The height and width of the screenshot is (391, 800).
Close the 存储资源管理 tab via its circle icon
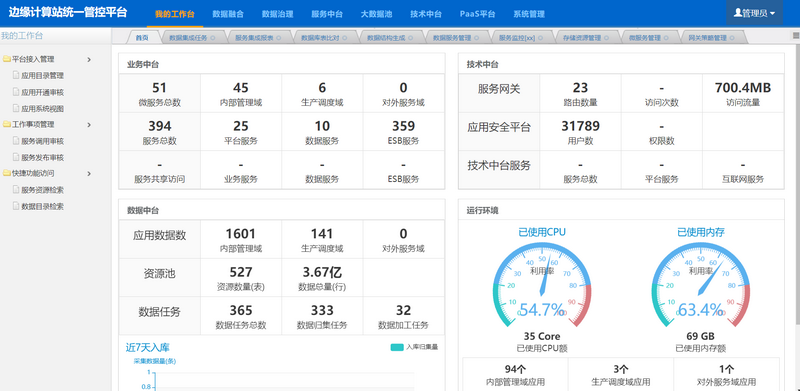(606, 38)
